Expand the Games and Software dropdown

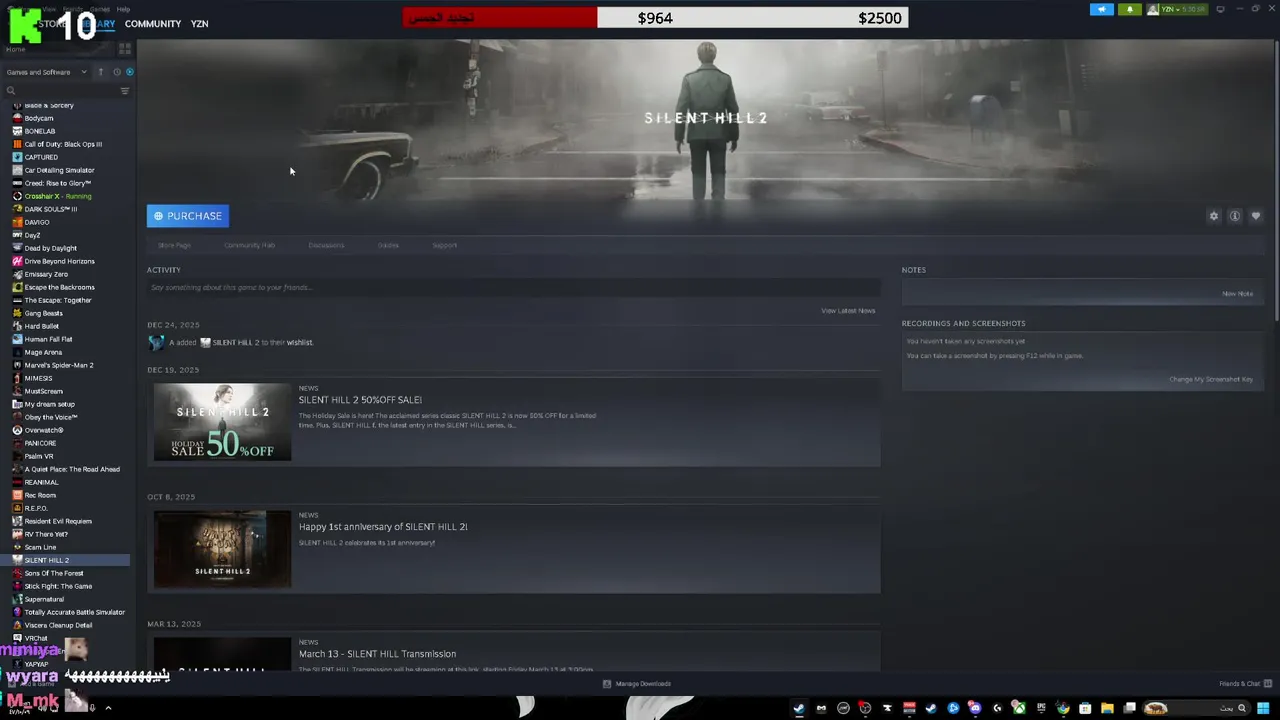pyautogui.click(x=46, y=72)
